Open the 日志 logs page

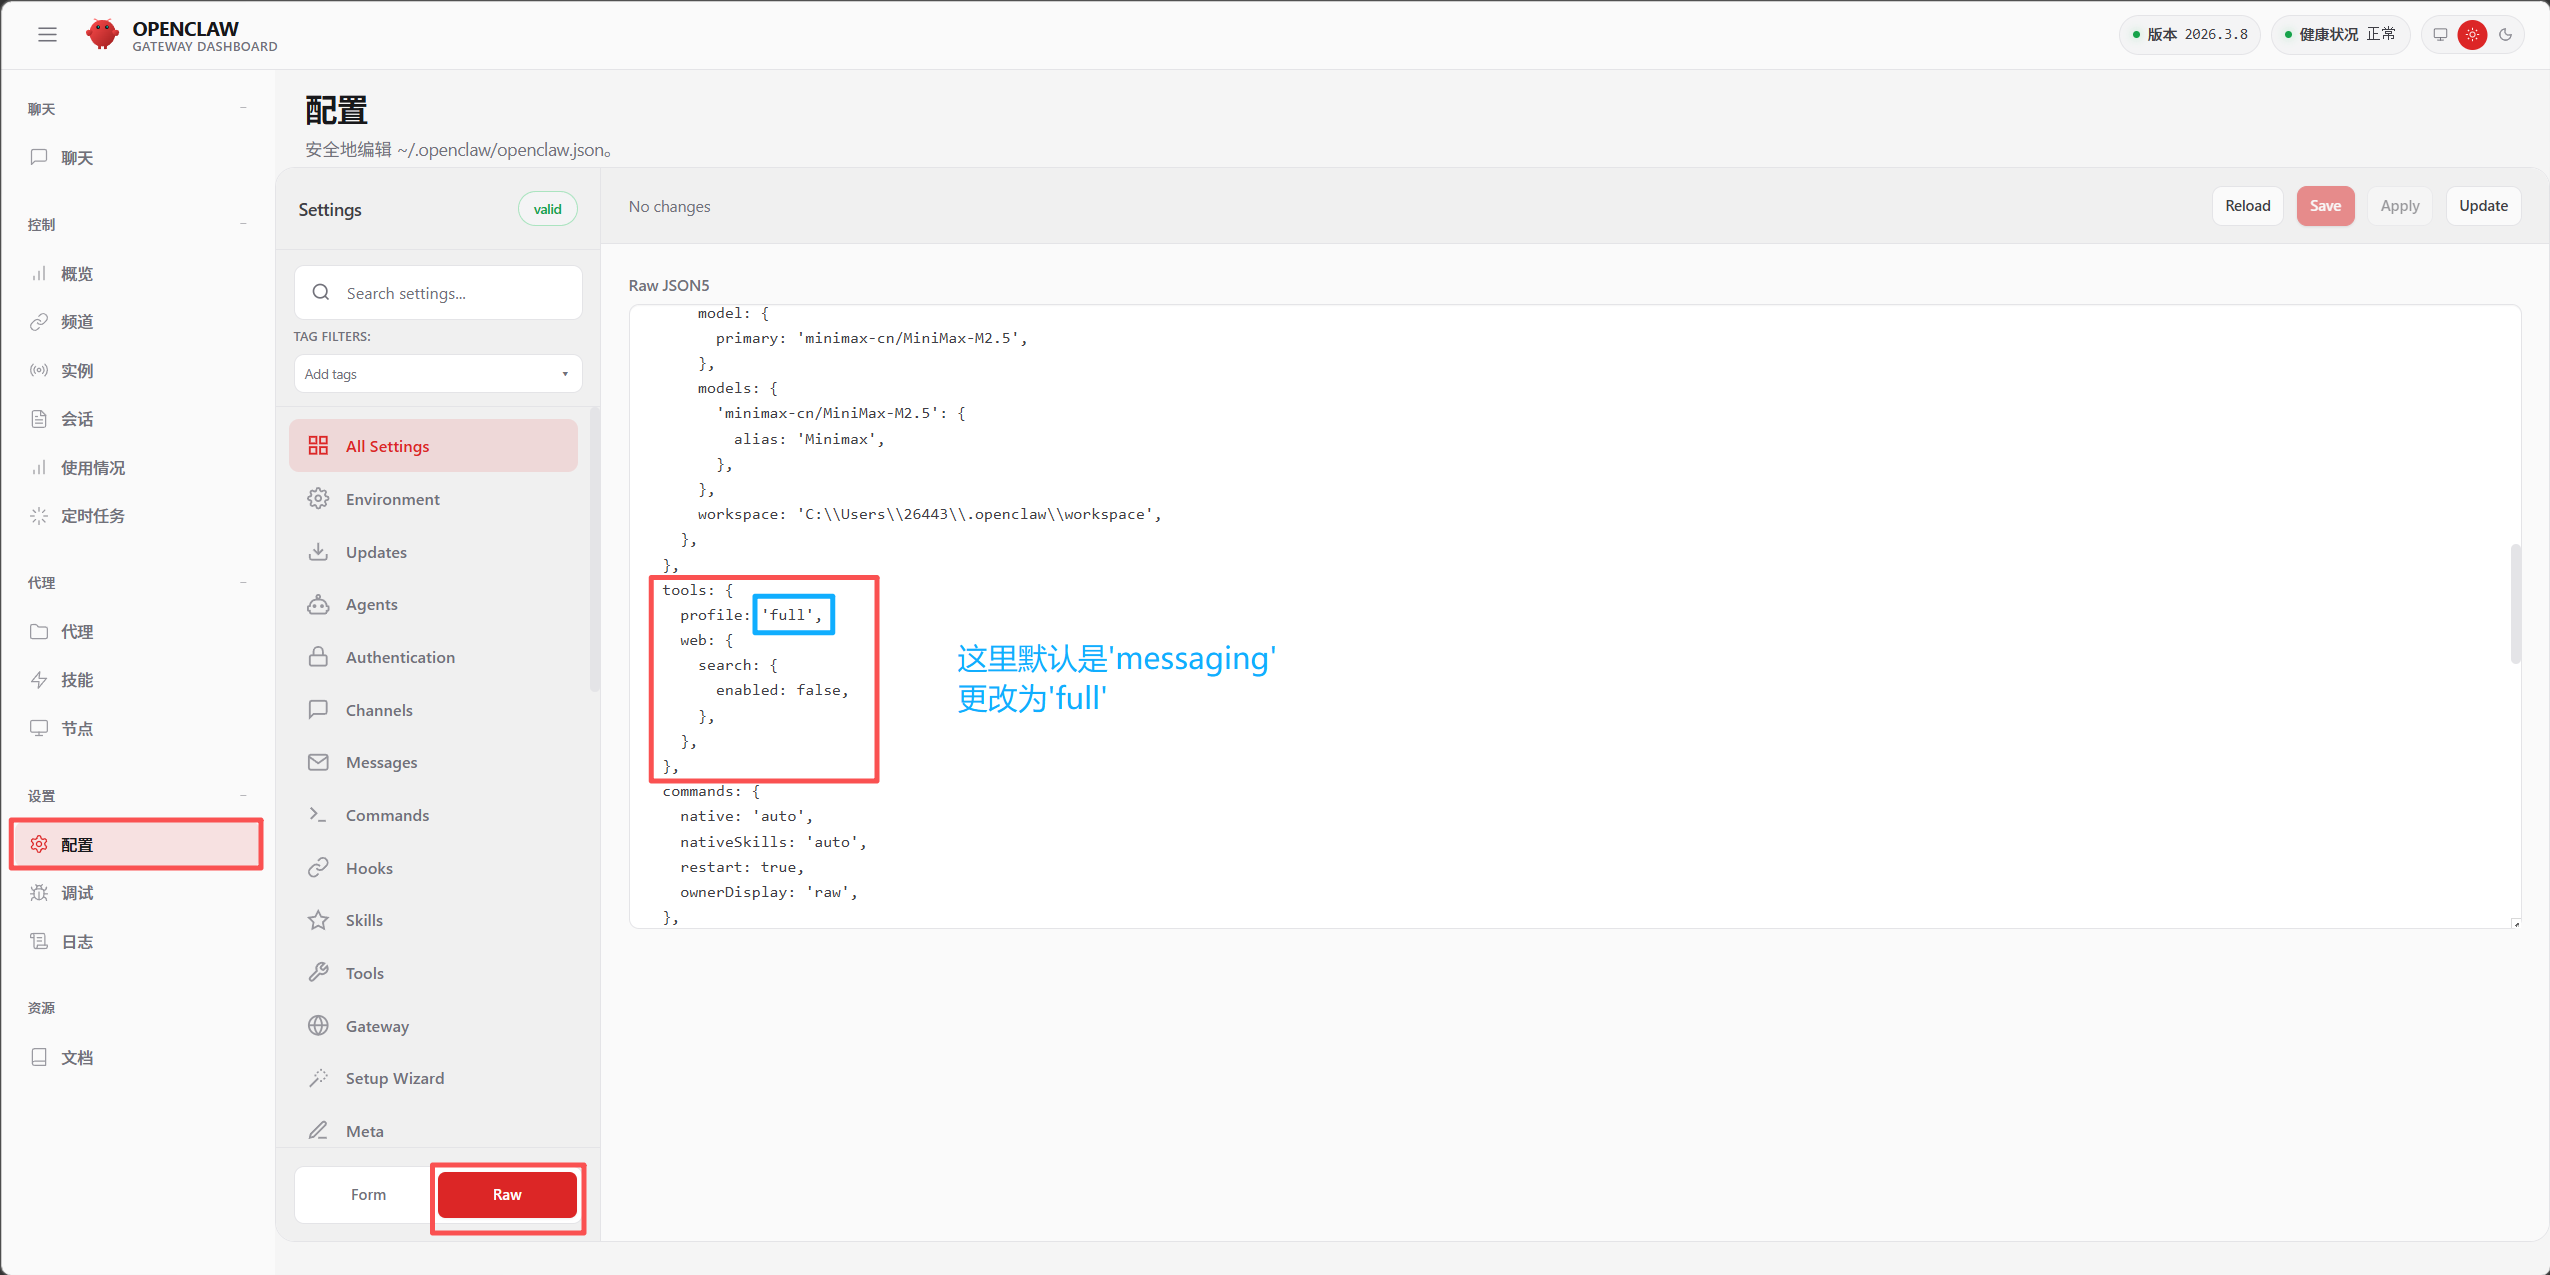[x=77, y=942]
